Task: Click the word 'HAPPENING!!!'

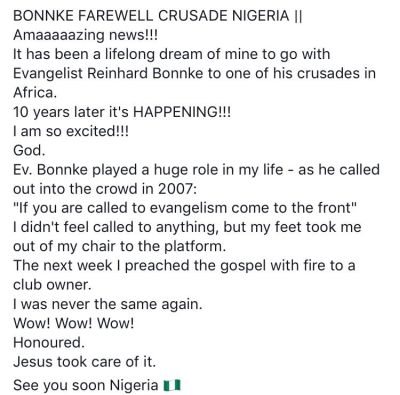Action: click(x=182, y=112)
